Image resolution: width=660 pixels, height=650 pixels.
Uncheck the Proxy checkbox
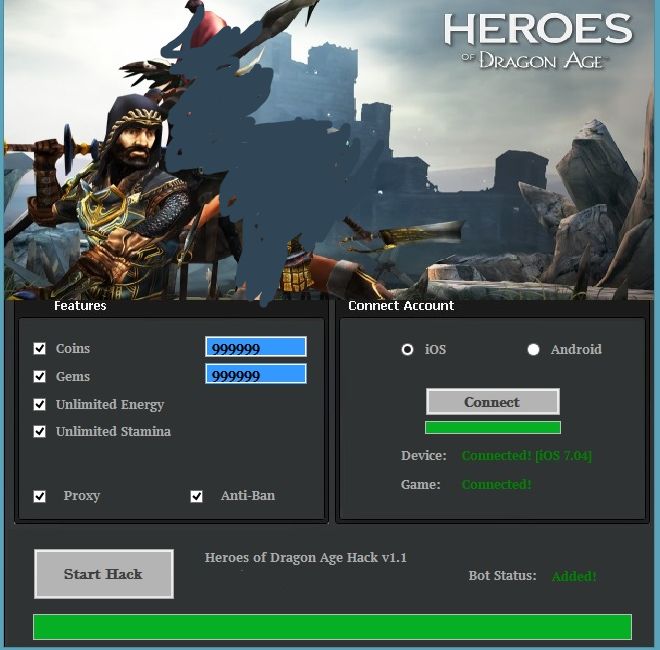click(x=40, y=496)
